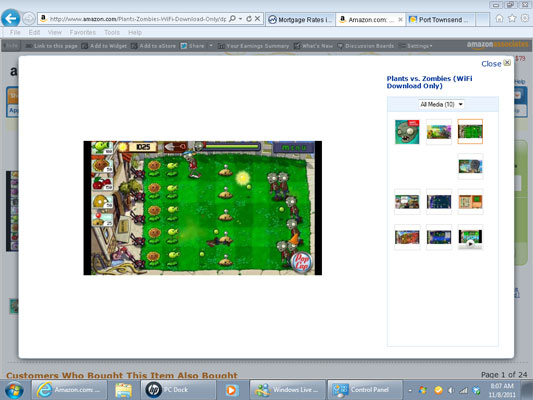Play the video thumbnail in media list
Image resolution: width=533 pixels, height=400 pixels.
[x=470, y=238]
